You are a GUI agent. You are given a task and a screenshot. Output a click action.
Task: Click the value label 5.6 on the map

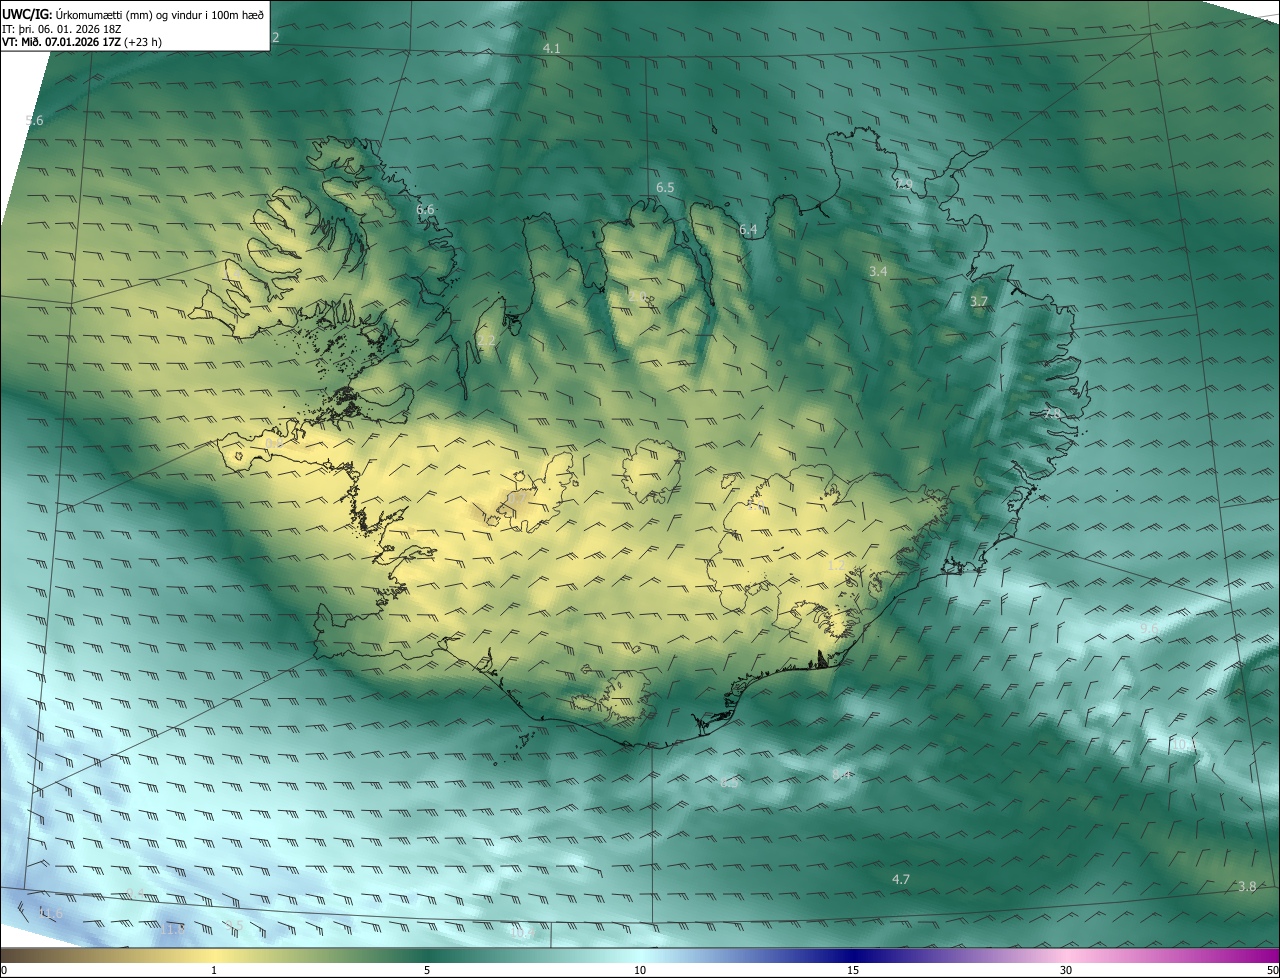coord(34,121)
